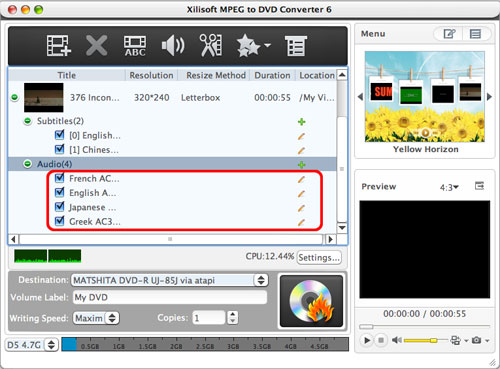Screen dimensions: 500x369
Task: Click the Burn disc button
Action: pyautogui.click(x=311, y=301)
